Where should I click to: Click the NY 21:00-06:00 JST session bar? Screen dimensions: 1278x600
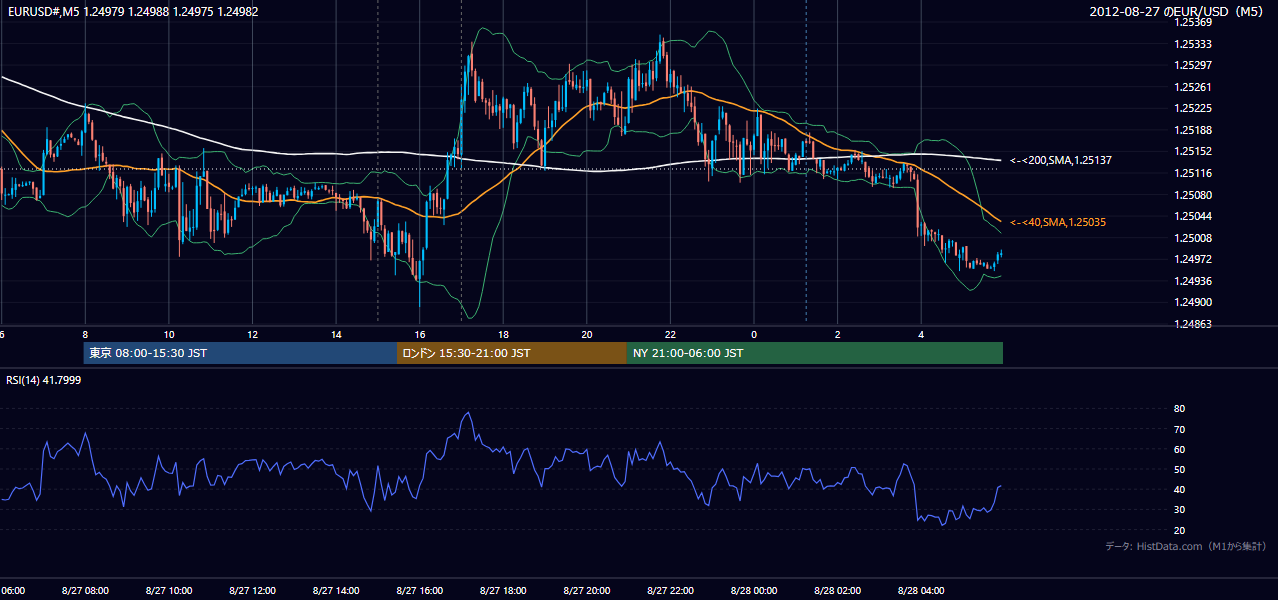click(815, 353)
